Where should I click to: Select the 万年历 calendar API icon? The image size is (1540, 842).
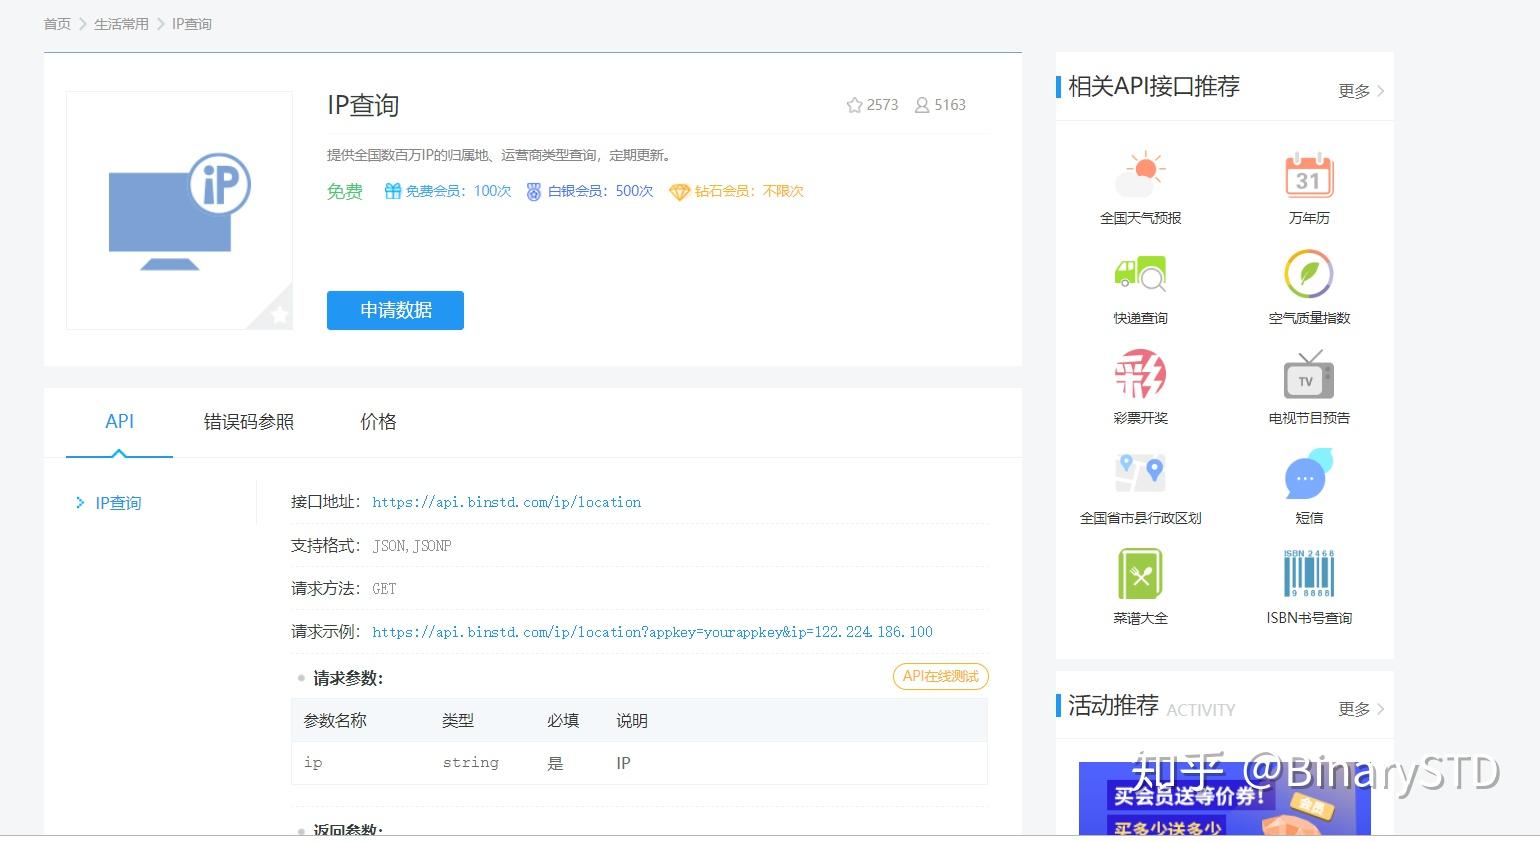[x=1307, y=175]
